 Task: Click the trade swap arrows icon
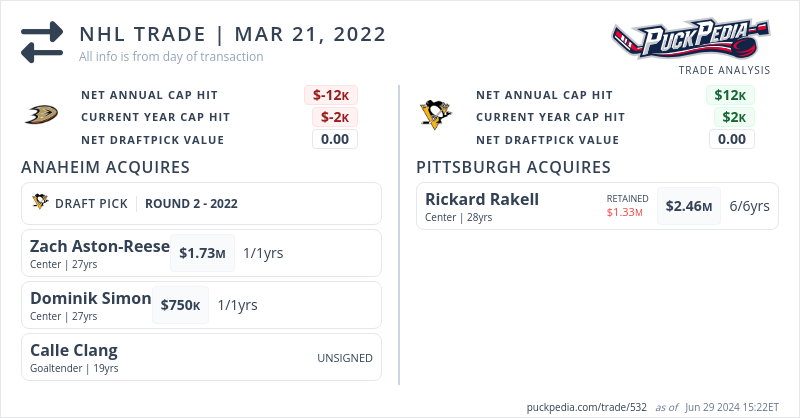[x=42, y=43]
